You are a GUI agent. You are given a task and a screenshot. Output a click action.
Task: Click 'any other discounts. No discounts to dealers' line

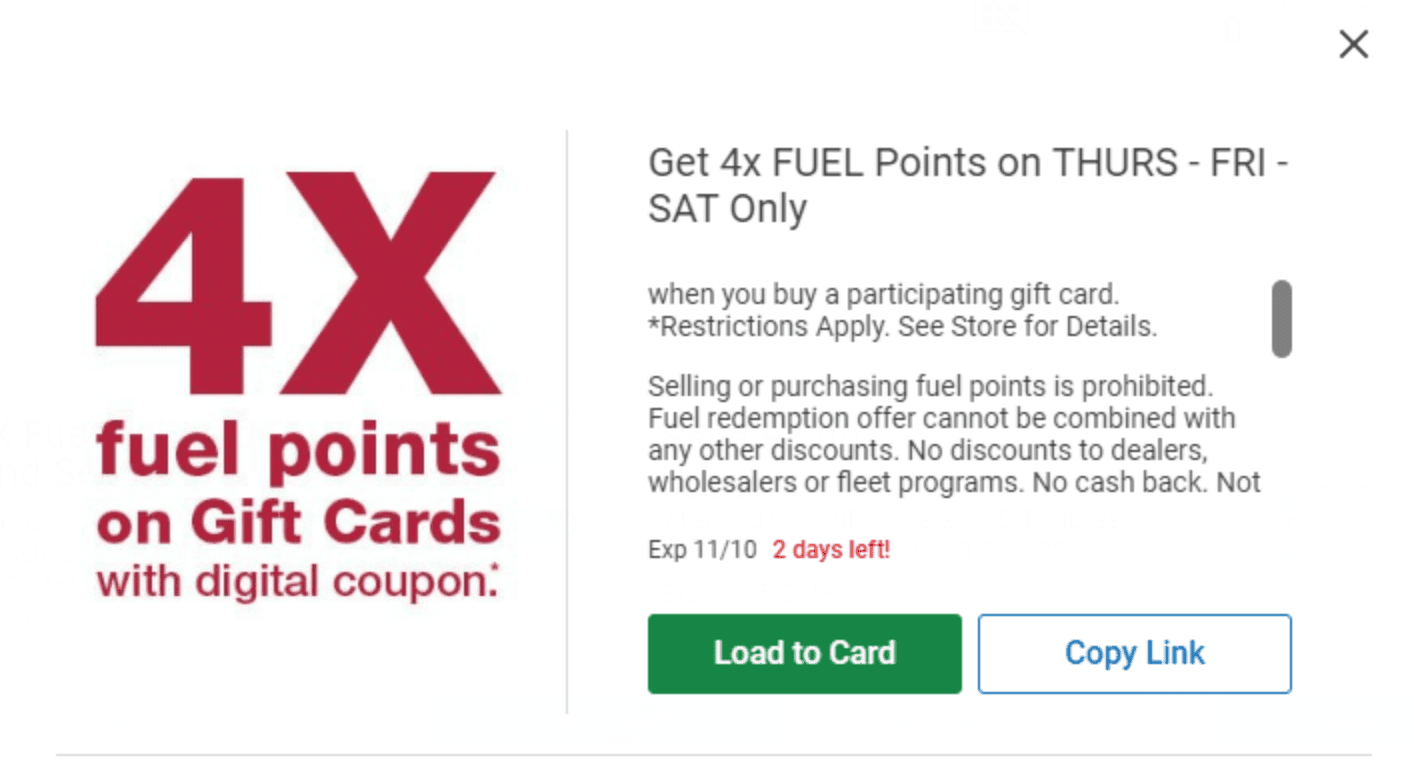(x=930, y=450)
